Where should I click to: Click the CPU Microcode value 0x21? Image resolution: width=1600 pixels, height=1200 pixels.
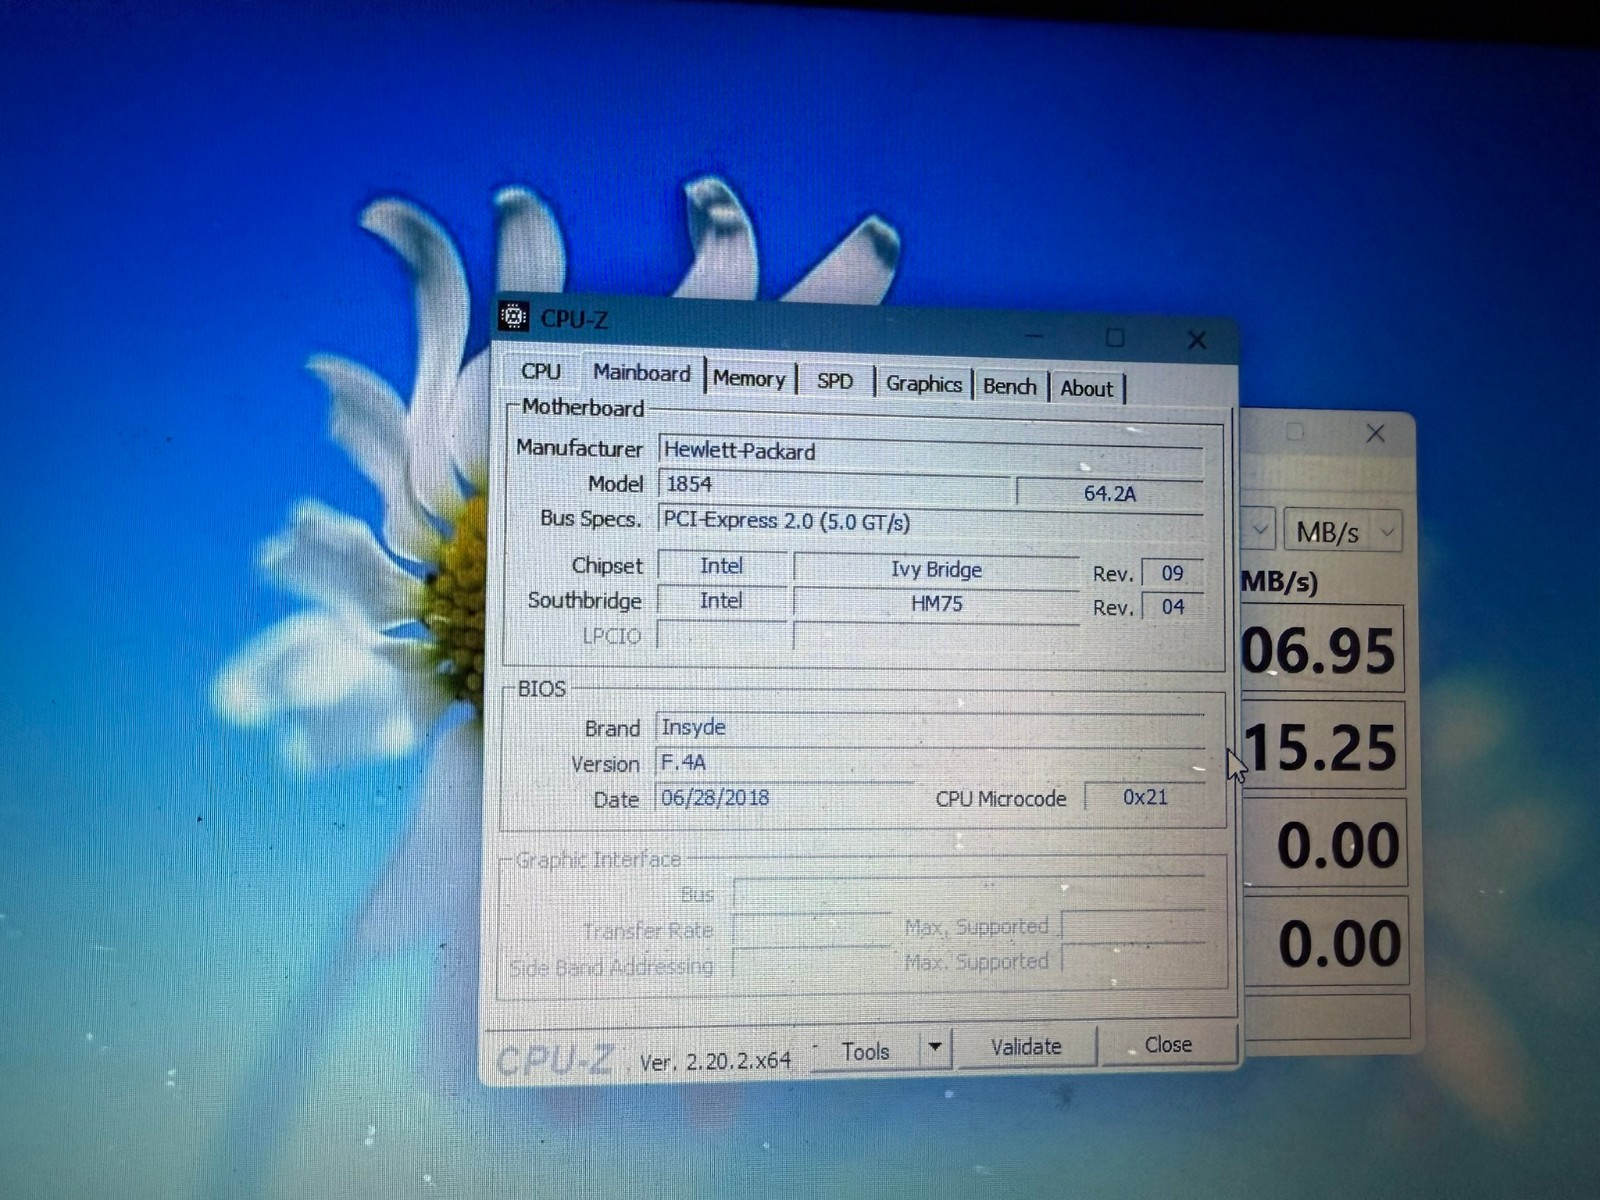point(1145,798)
